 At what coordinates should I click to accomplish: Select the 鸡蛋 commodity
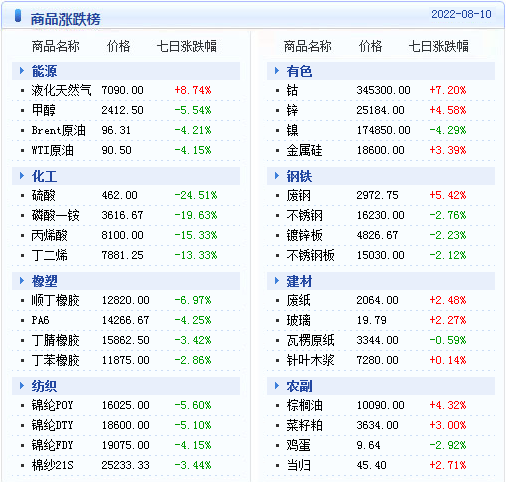tap(298, 445)
